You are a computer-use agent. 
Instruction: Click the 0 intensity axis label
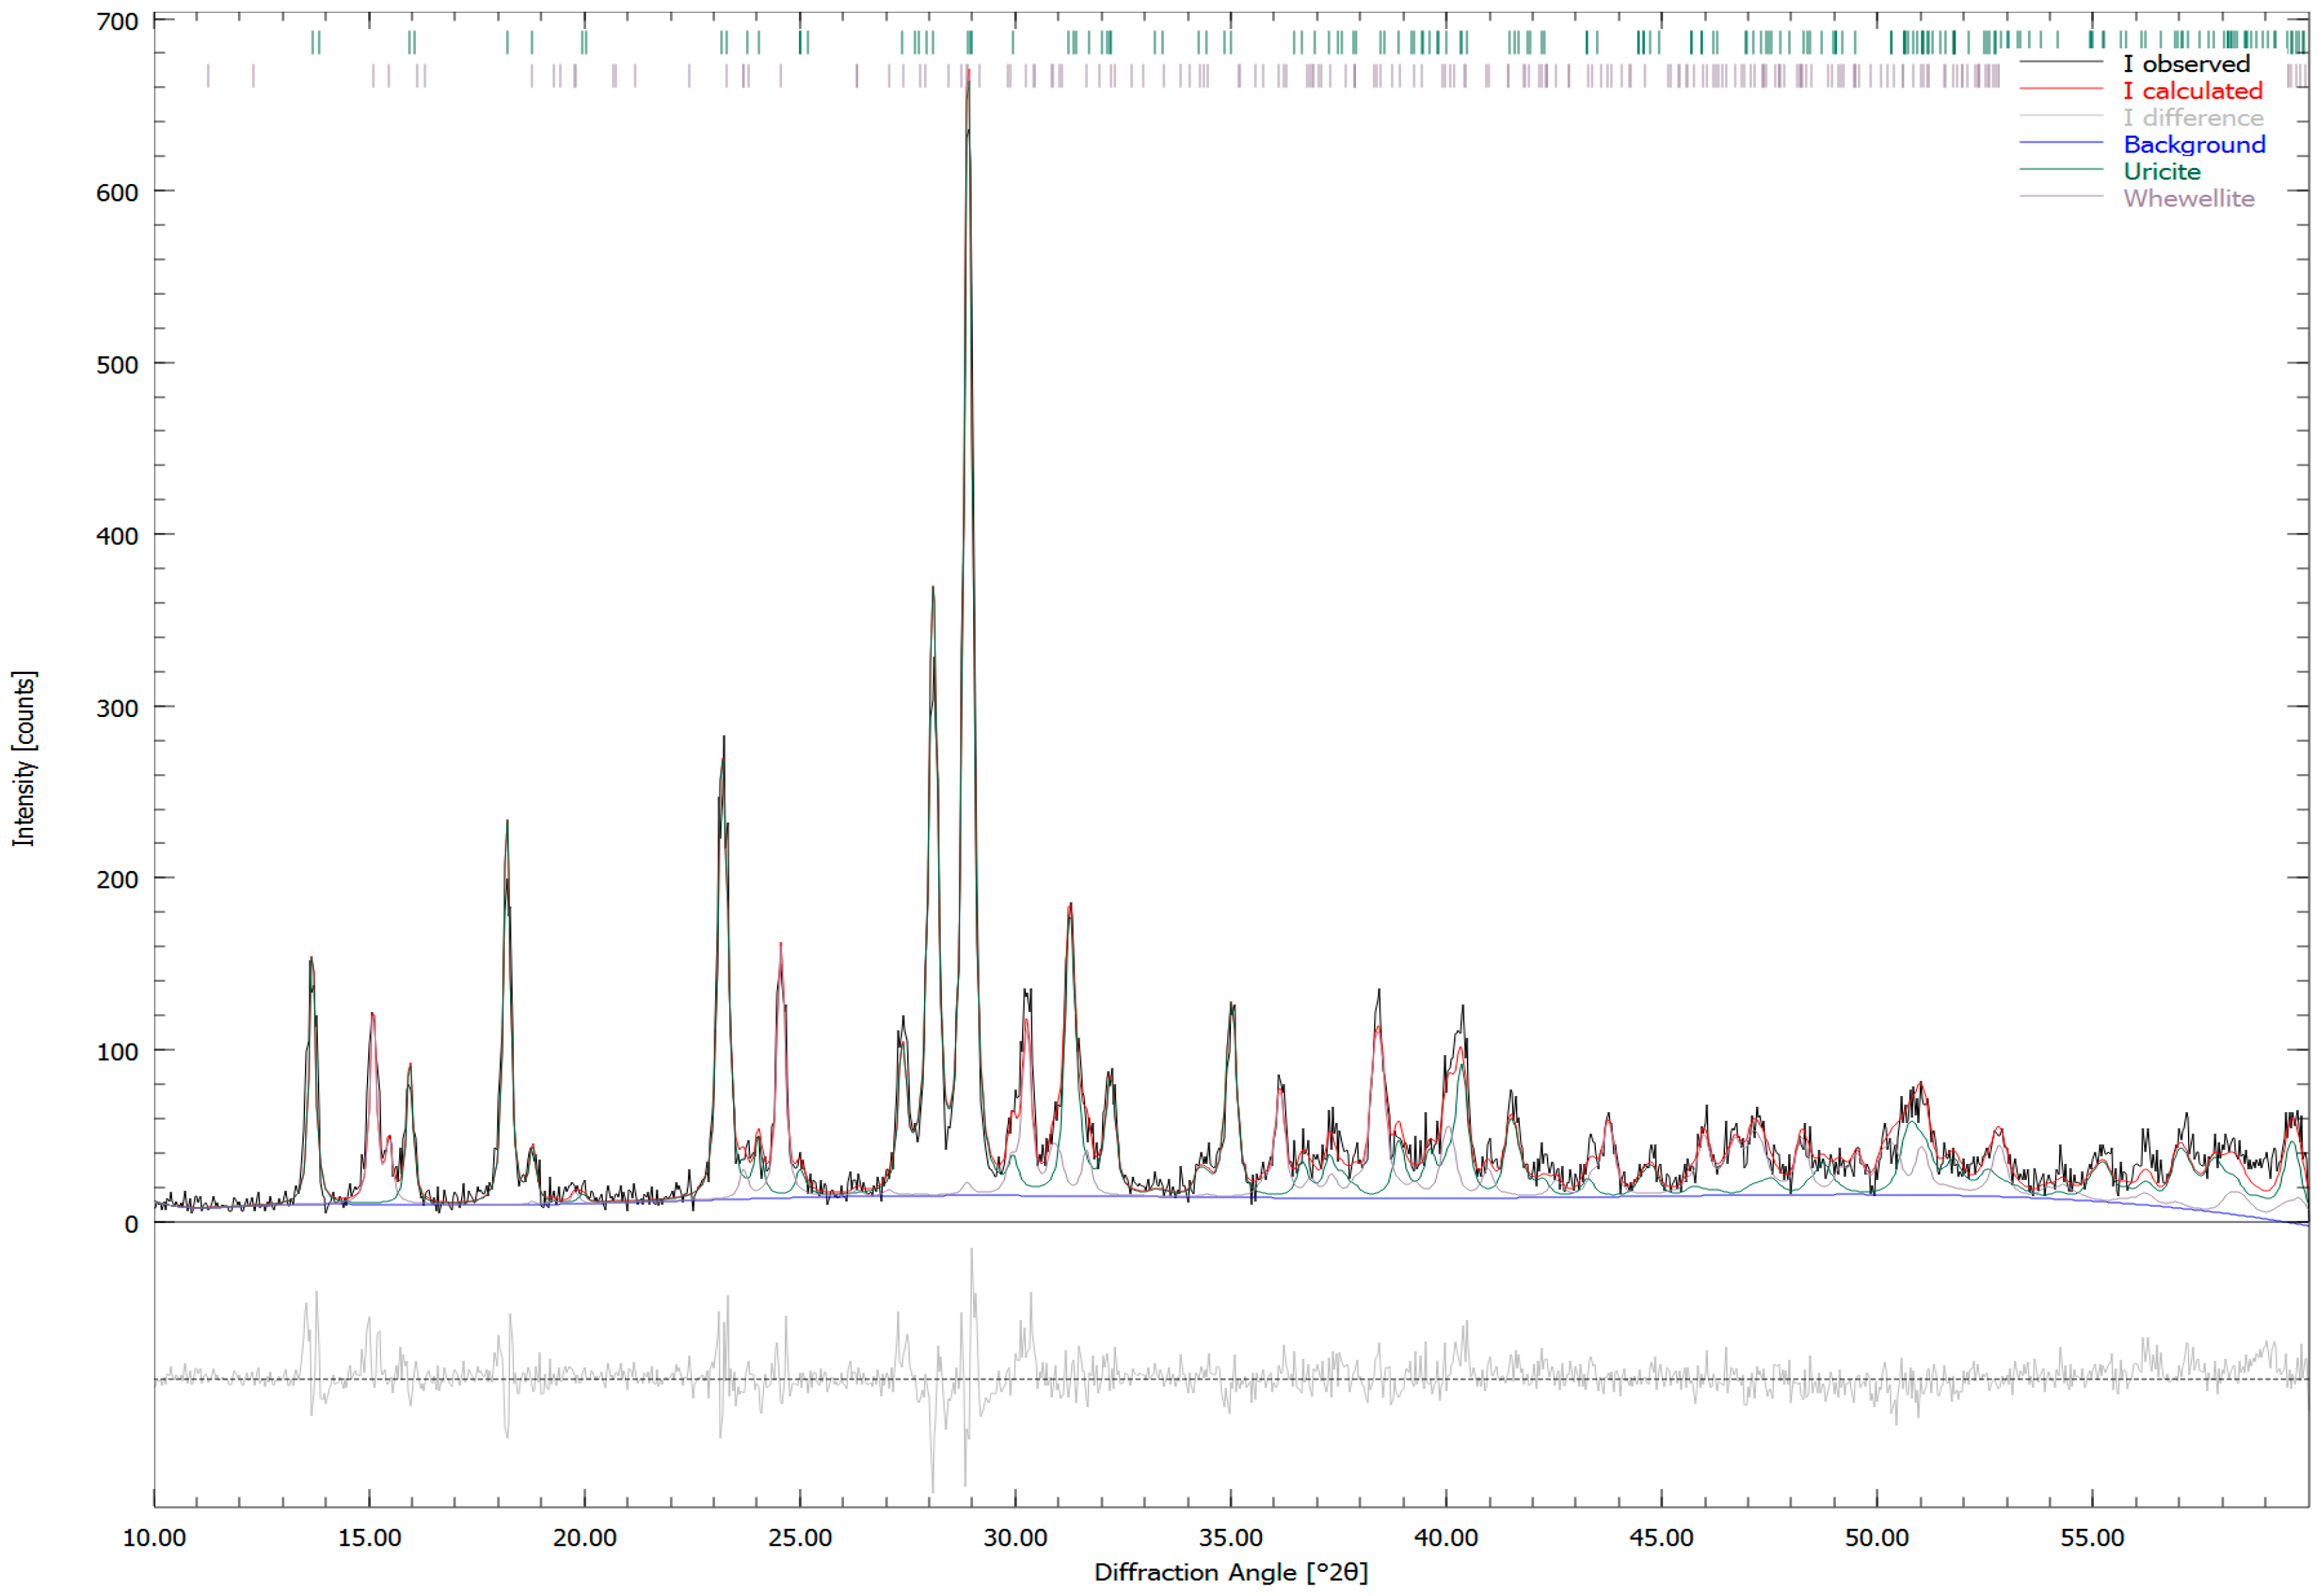point(131,1224)
